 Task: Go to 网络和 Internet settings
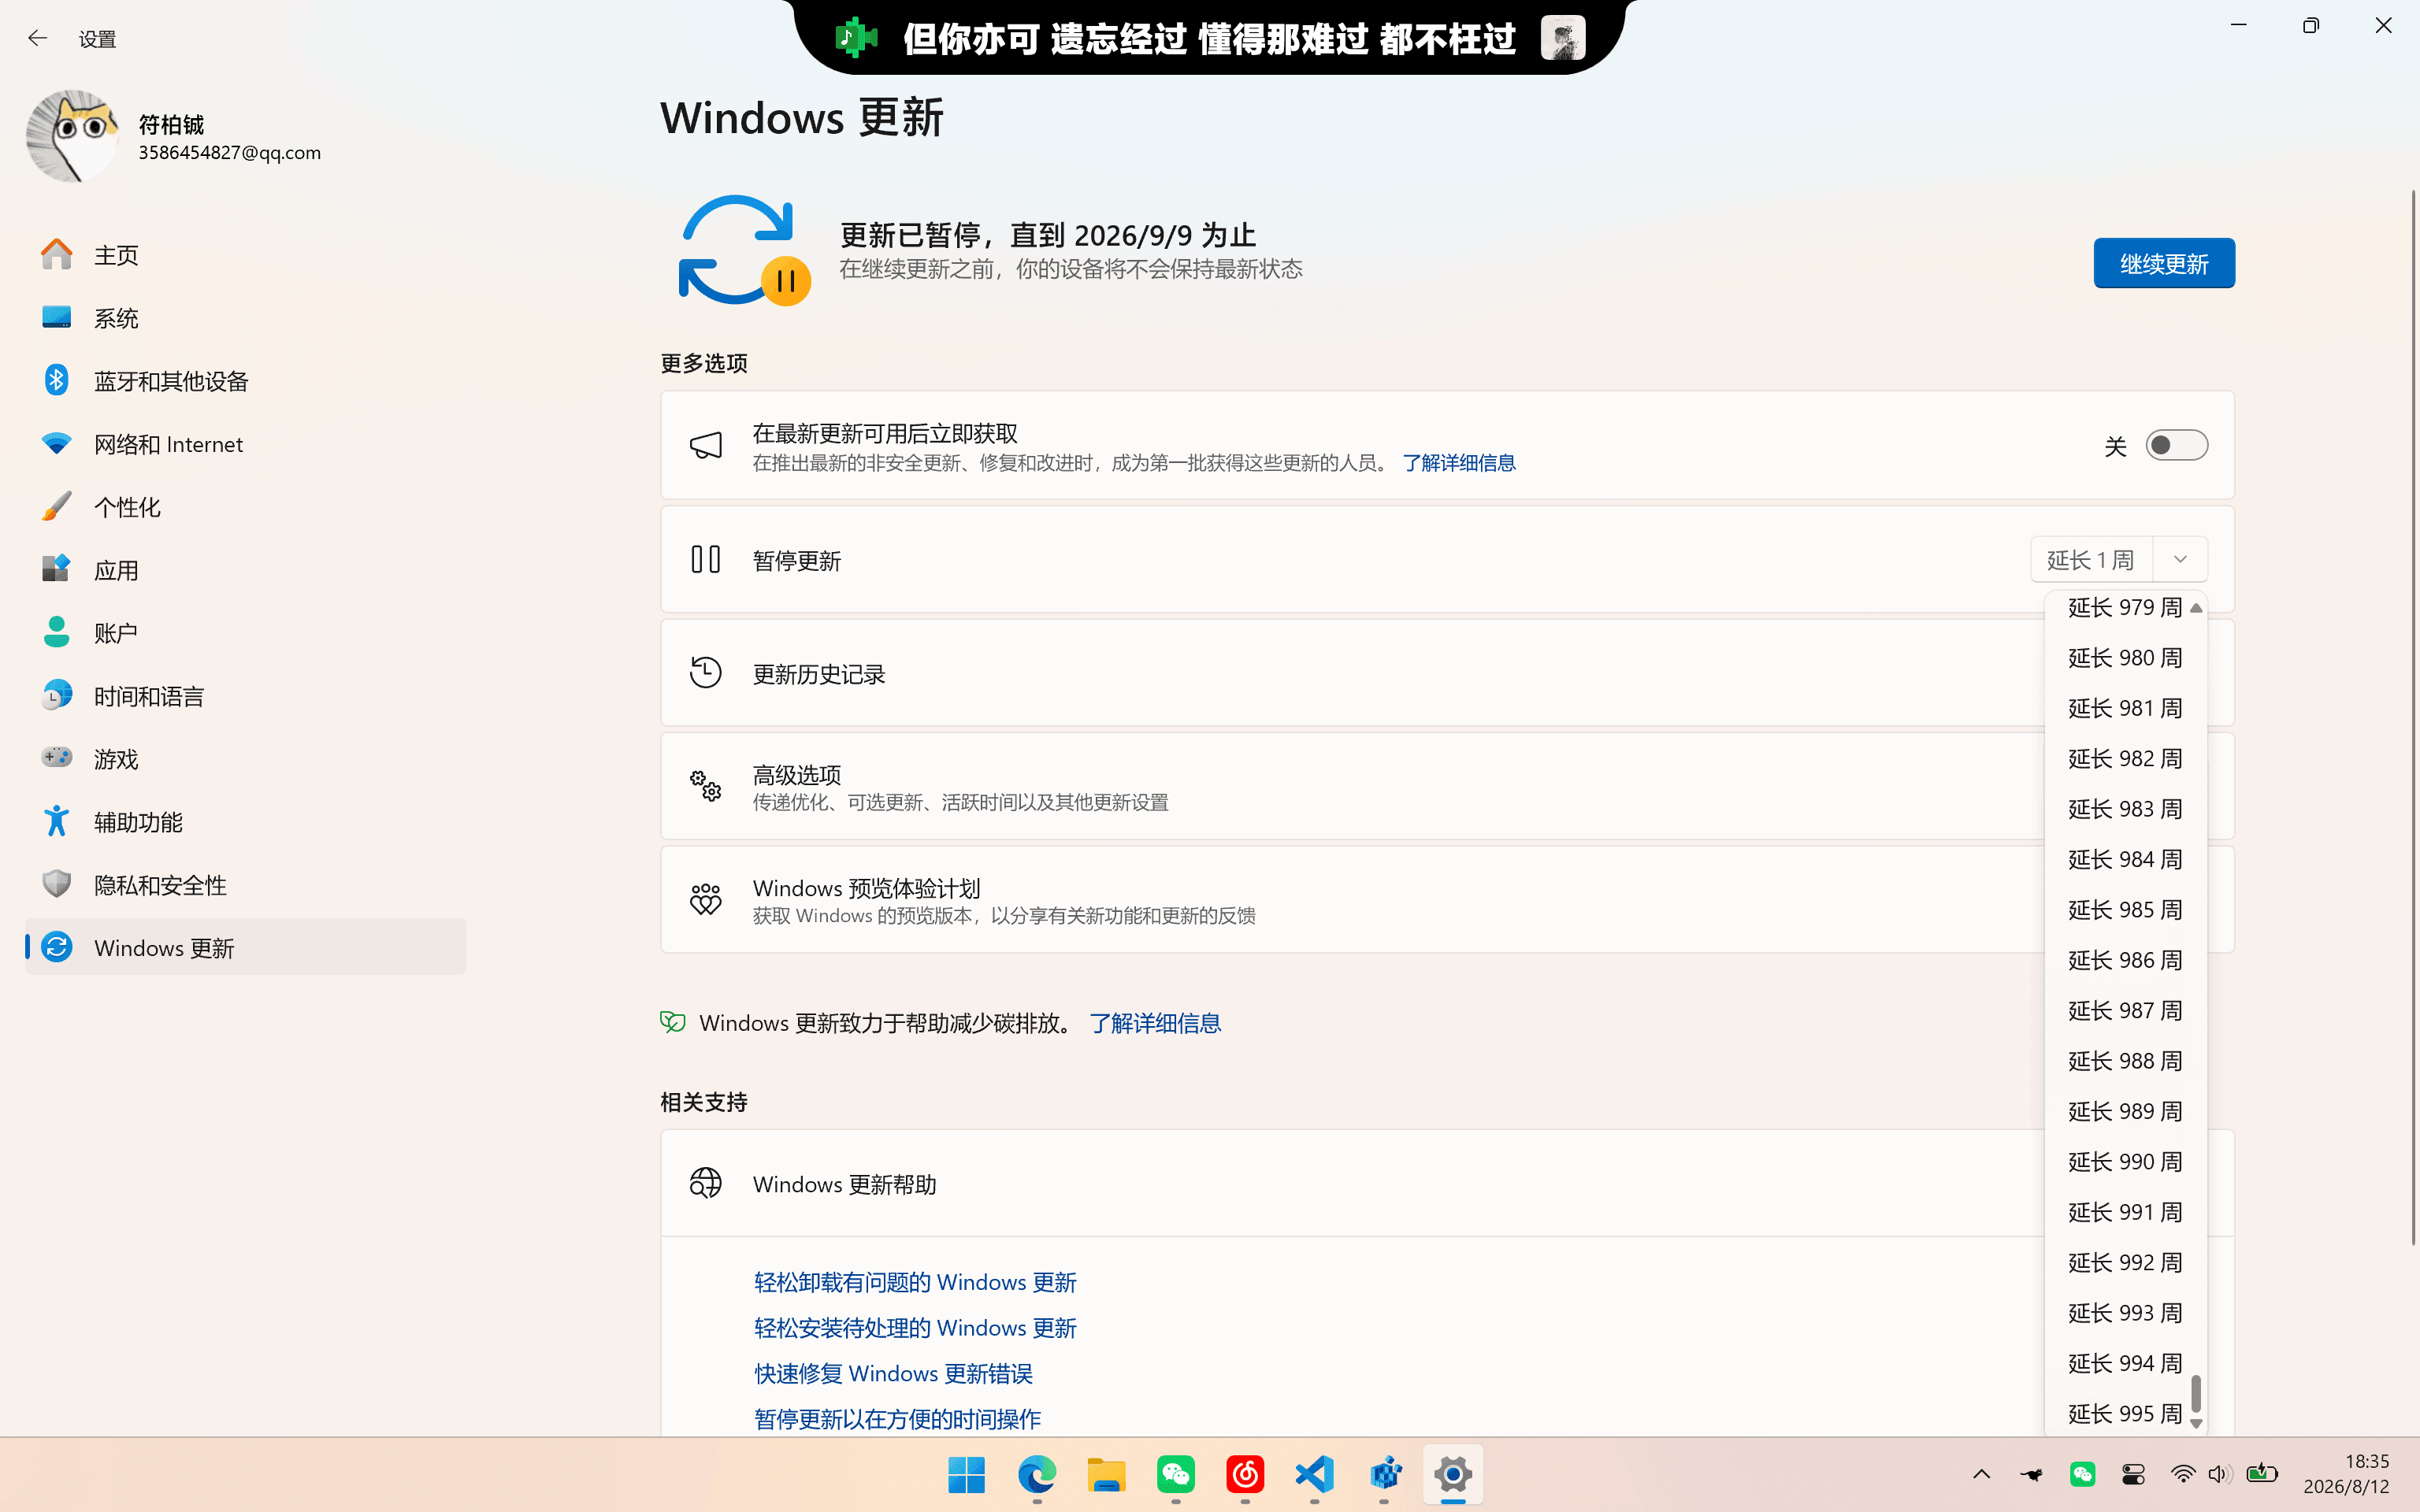(245, 444)
